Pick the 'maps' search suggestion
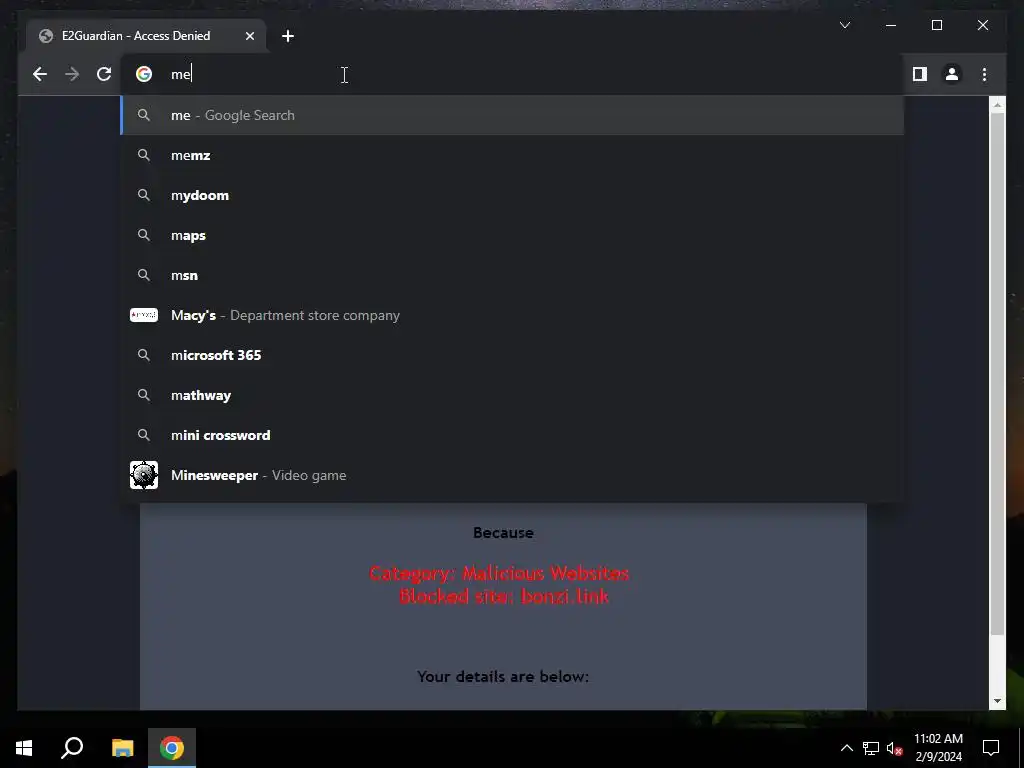This screenshot has width=1024, height=768. click(x=513, y=235)
